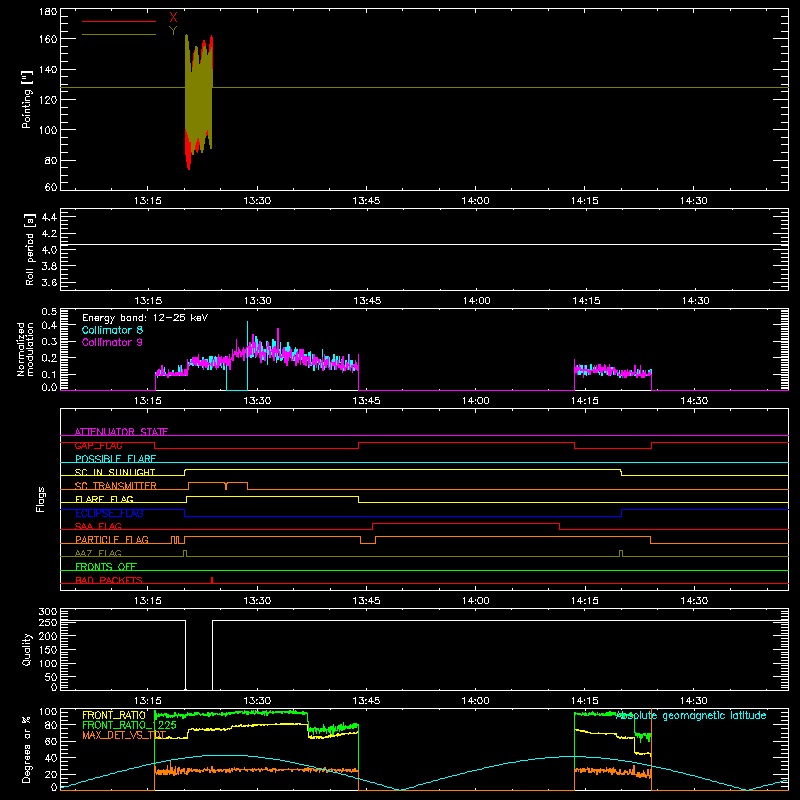Click the GAP_FLAG label
This screenshot has height=800, width=800.
tap(98, 445)
